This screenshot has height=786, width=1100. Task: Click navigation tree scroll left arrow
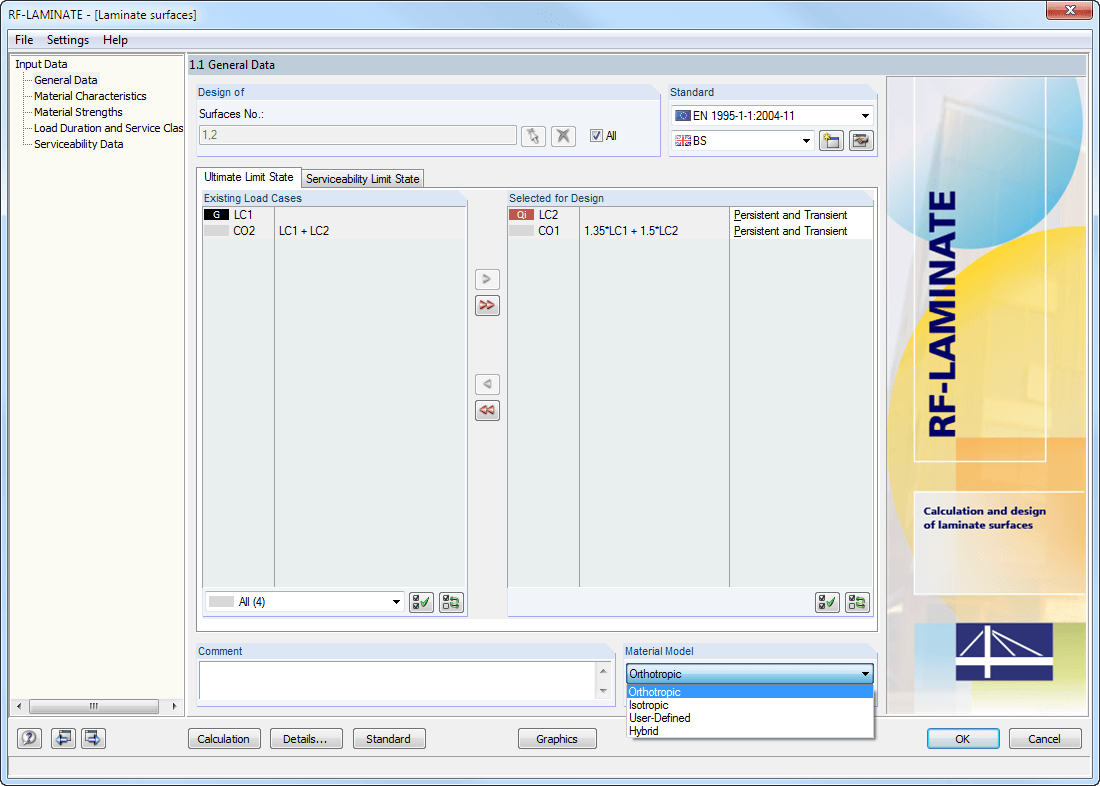point(19,707)
